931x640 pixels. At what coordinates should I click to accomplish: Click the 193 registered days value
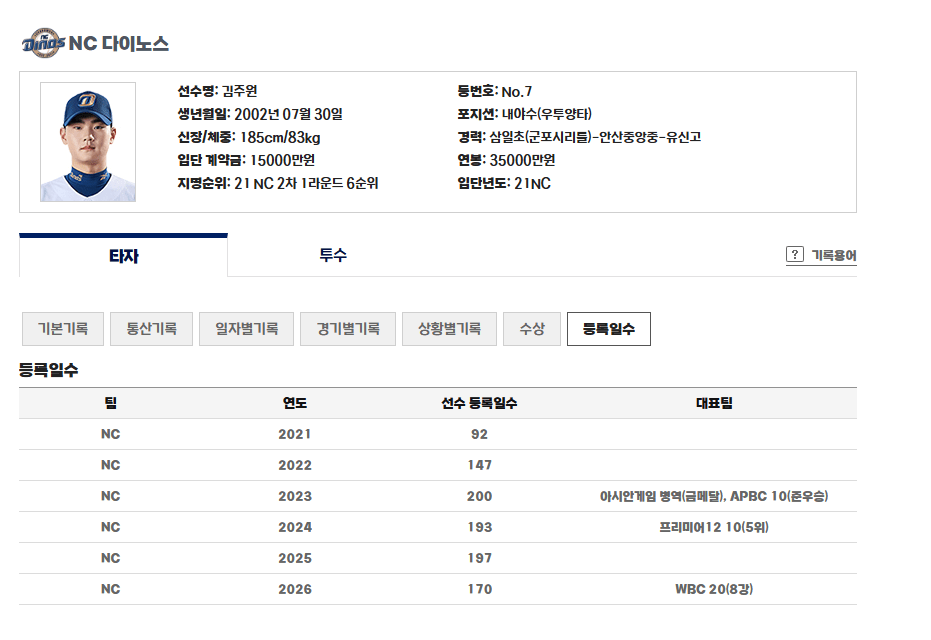pos(480,527)
